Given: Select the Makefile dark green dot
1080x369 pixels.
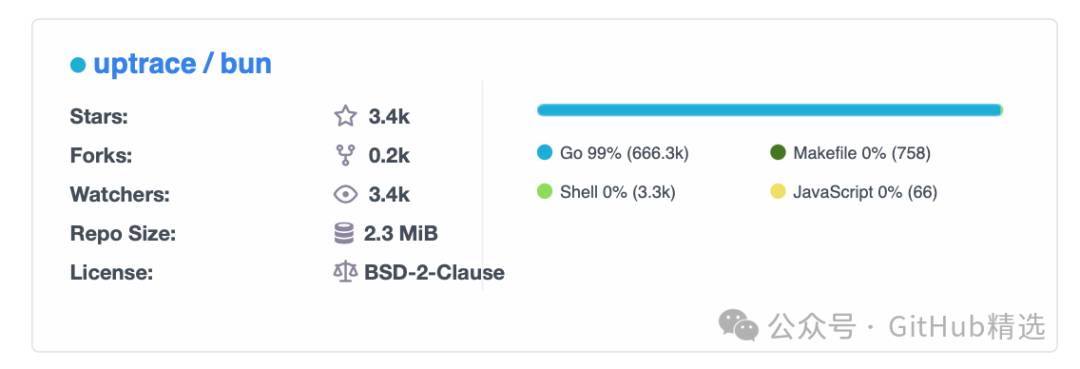Looking at the screenshot, I should (x=778, y=152).
